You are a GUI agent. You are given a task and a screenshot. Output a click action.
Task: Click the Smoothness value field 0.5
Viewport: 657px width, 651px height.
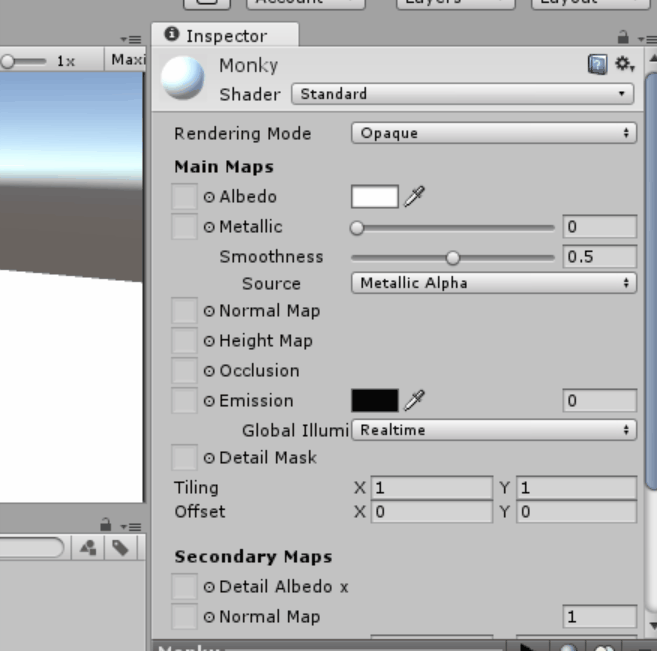coord(600,256)
